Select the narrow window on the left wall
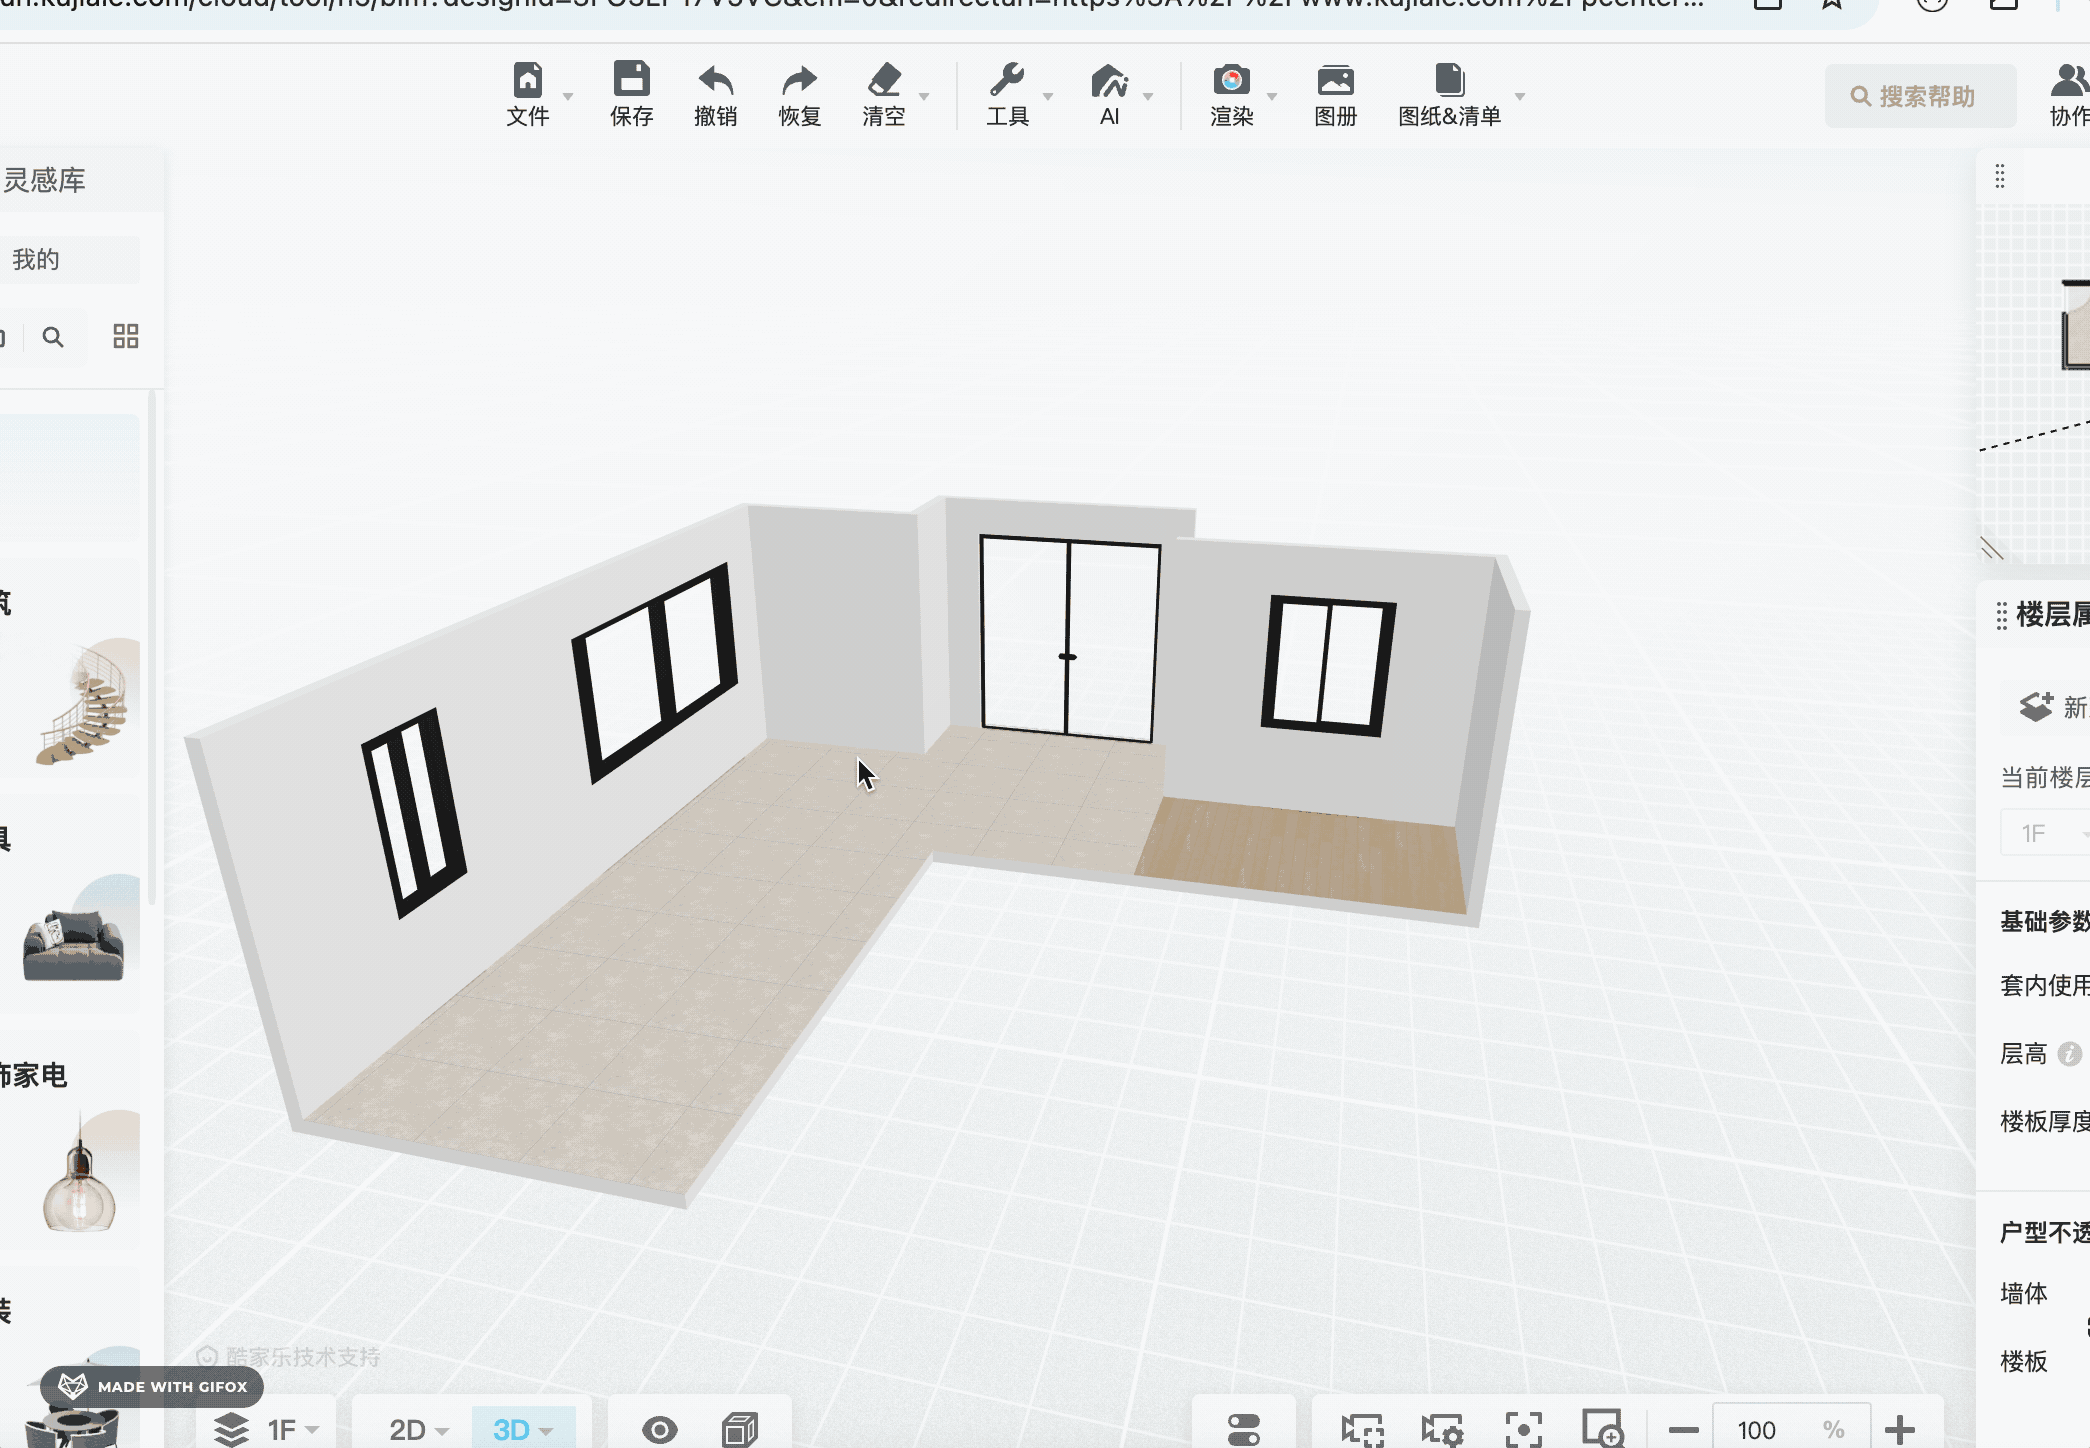The width and height of the screenshot is (2090, 1448). coord(414,812)
